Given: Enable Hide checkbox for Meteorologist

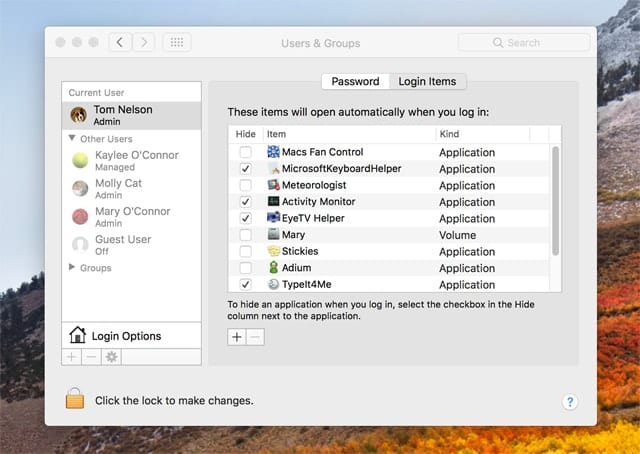Looking at the screenshot, I should (245, 185).
